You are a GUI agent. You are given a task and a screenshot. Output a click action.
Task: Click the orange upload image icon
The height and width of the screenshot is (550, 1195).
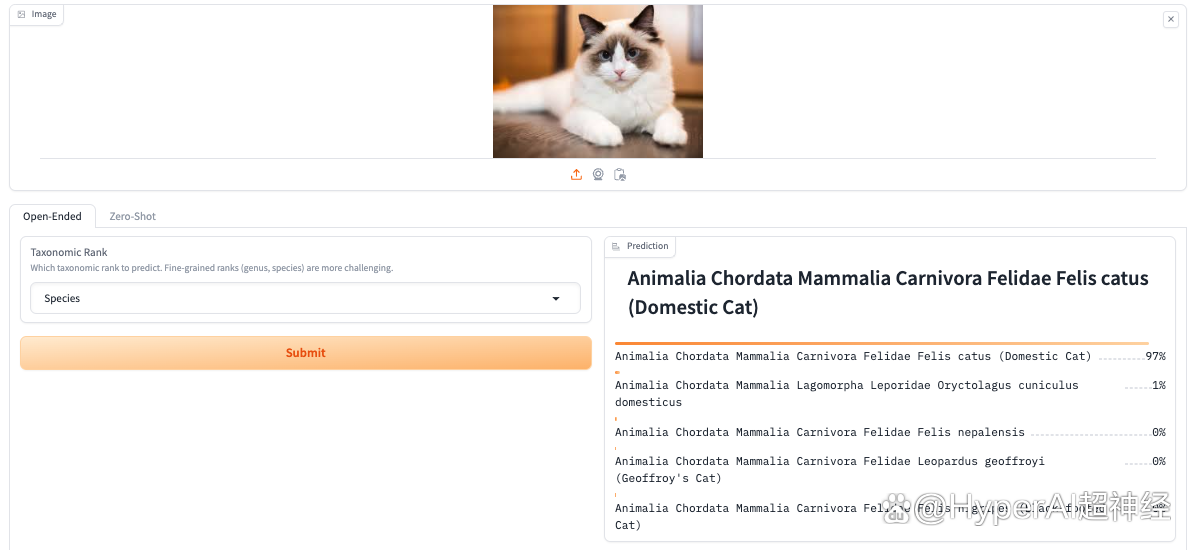coord(576,175)
